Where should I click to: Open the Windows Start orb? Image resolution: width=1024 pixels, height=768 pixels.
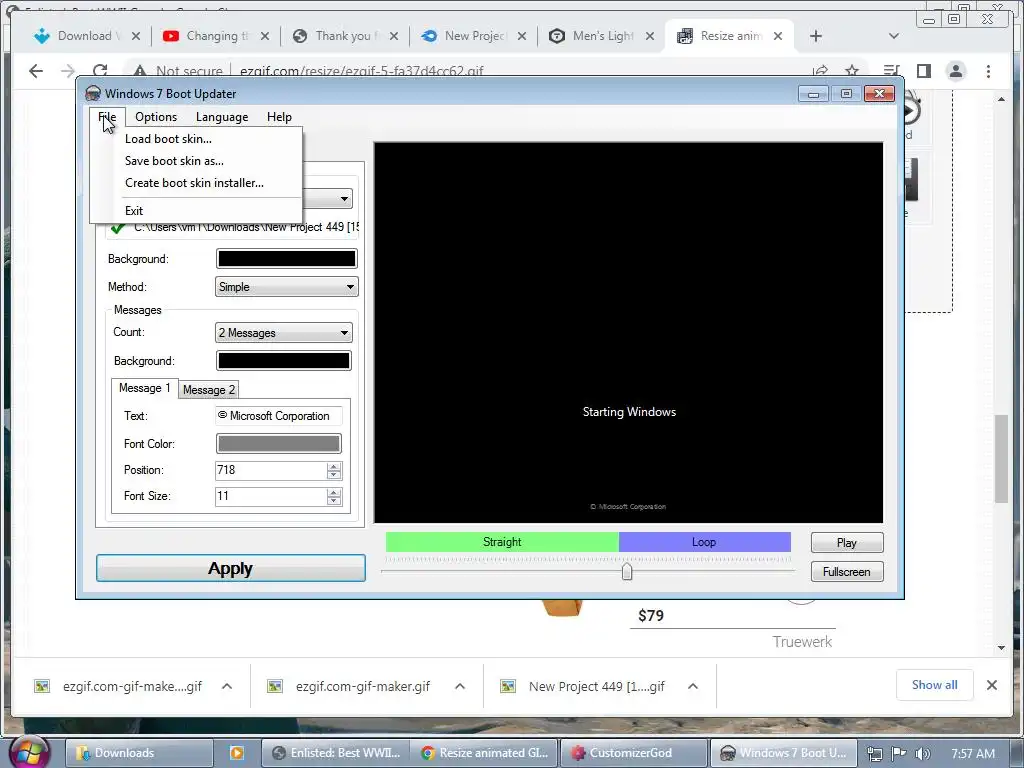click(x=29, y=752)
